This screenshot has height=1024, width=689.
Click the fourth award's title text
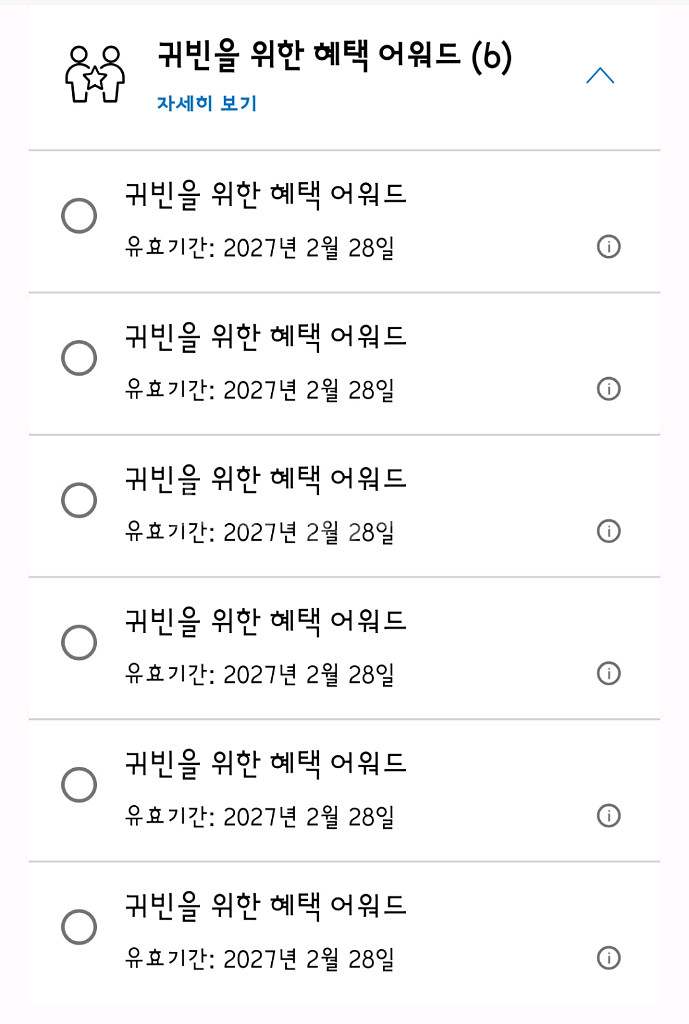tap(265, 621)
